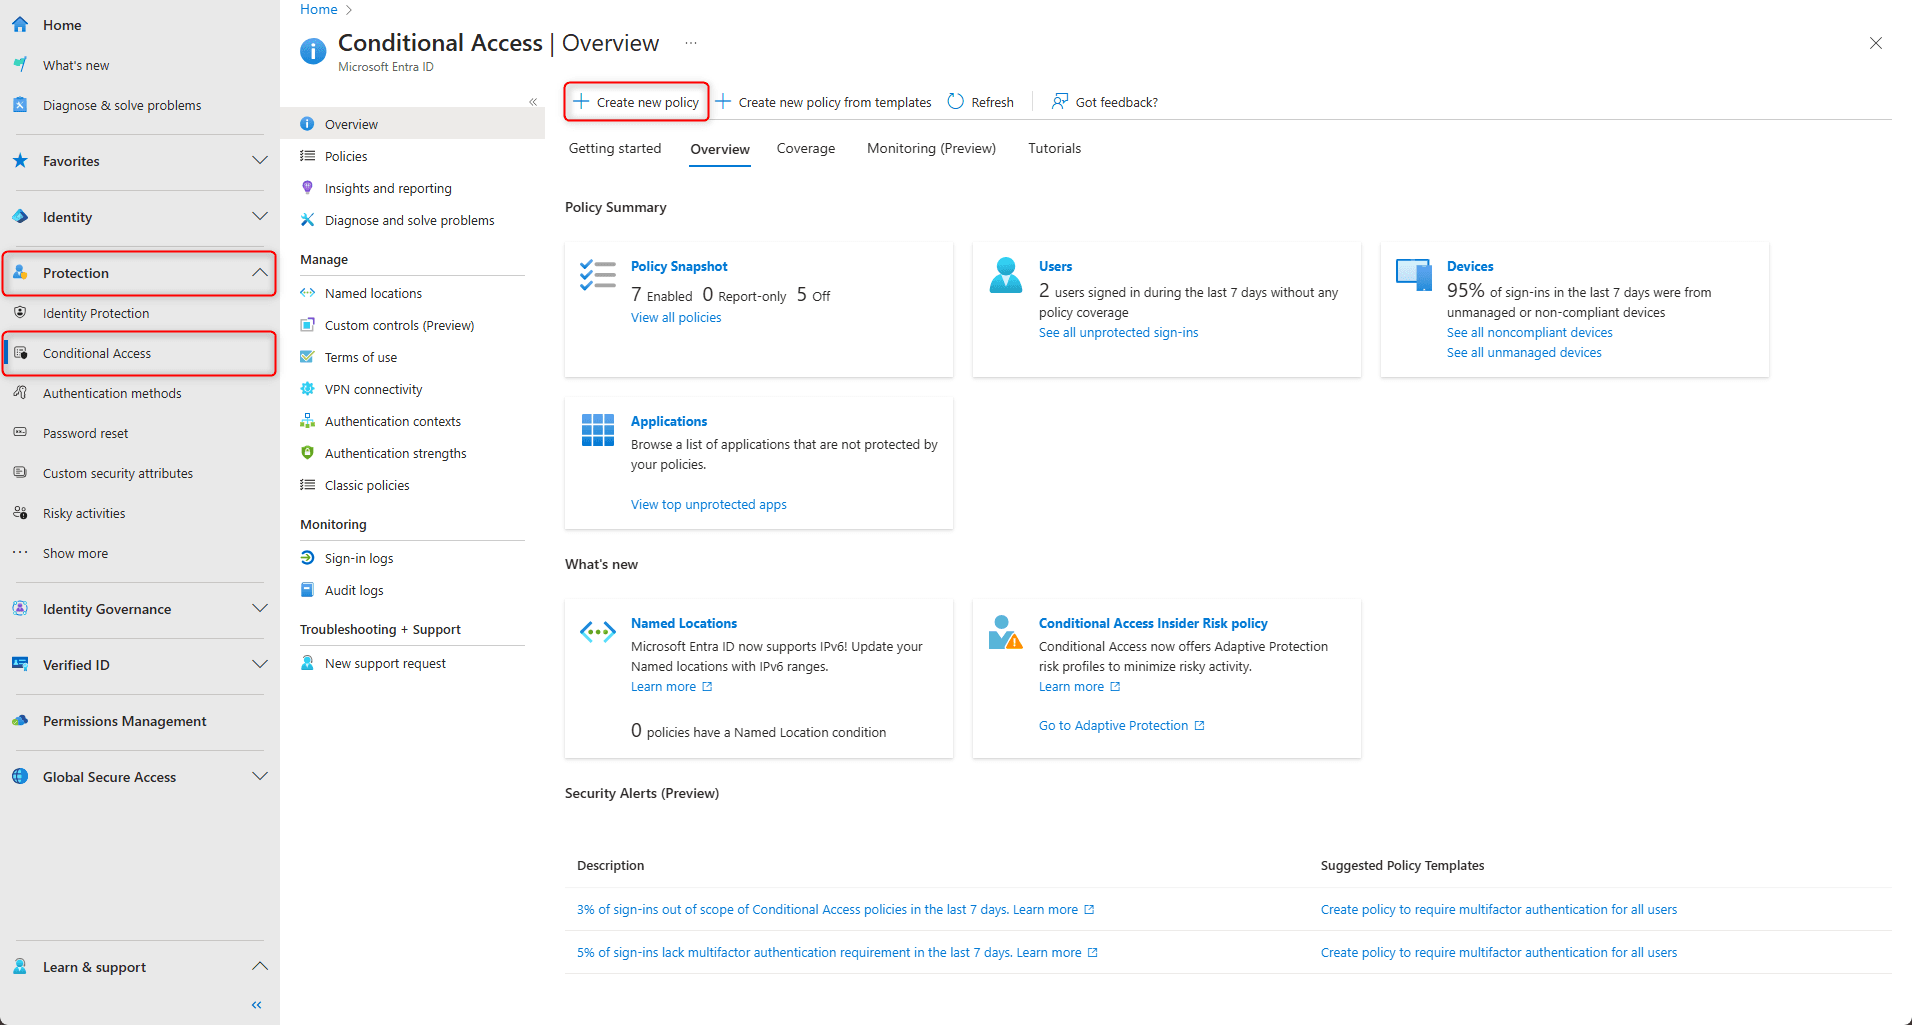Click the Password reset icon
The image size is (1912, 1025).
pos(20,433)
